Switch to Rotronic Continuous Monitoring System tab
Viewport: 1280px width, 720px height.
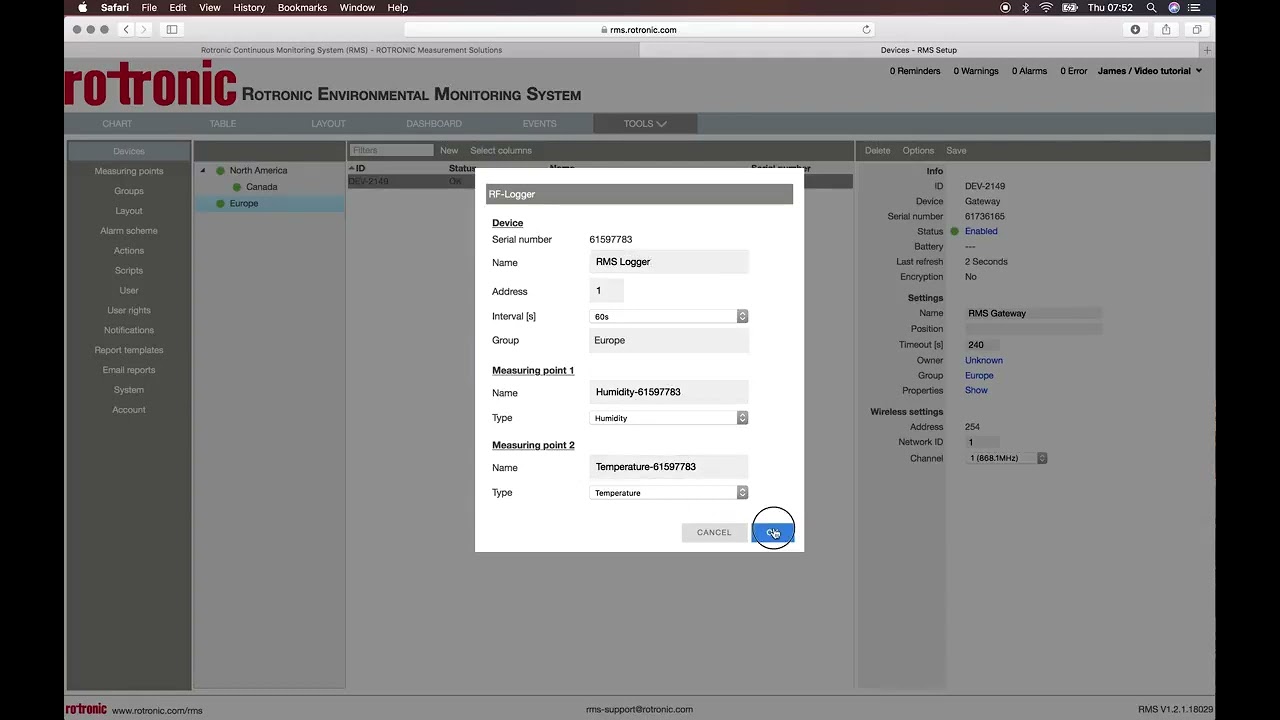[352, 50]
